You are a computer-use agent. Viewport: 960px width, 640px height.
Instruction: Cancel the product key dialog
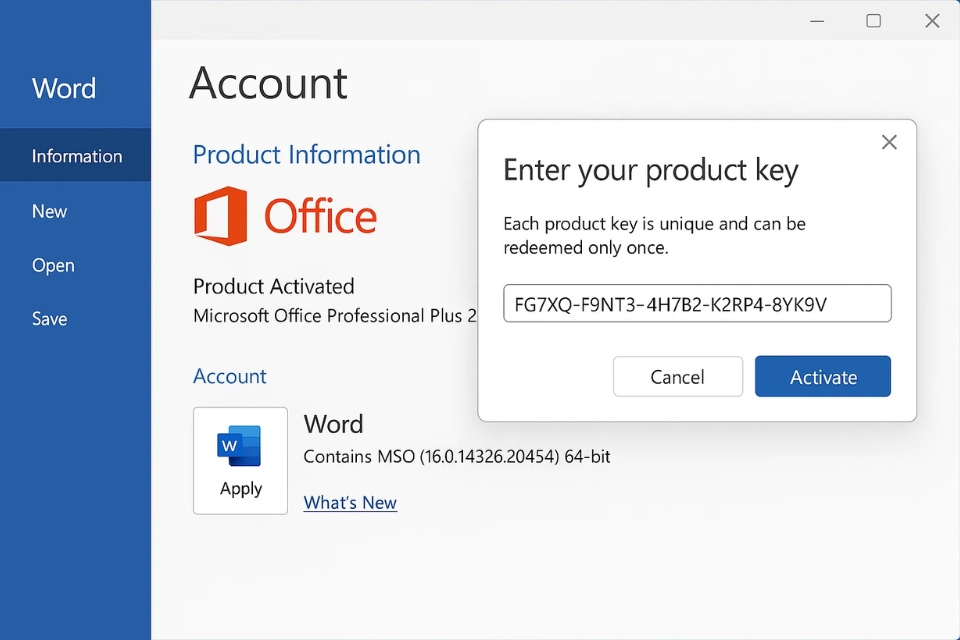click(678, 376)
